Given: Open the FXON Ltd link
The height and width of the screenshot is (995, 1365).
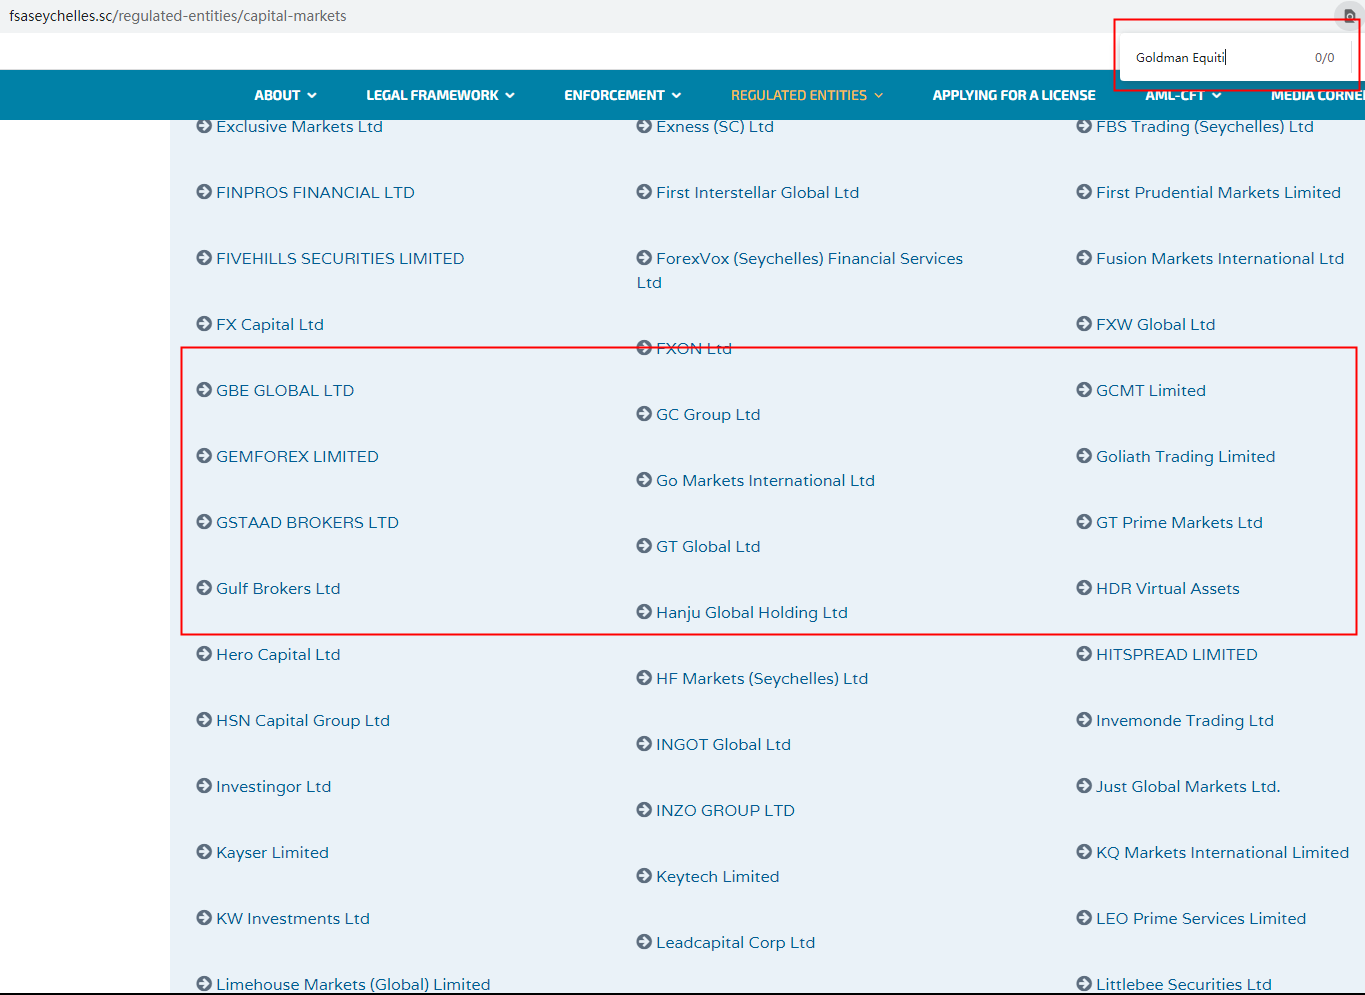Looking at the screenshot, I should pos(694,348).
